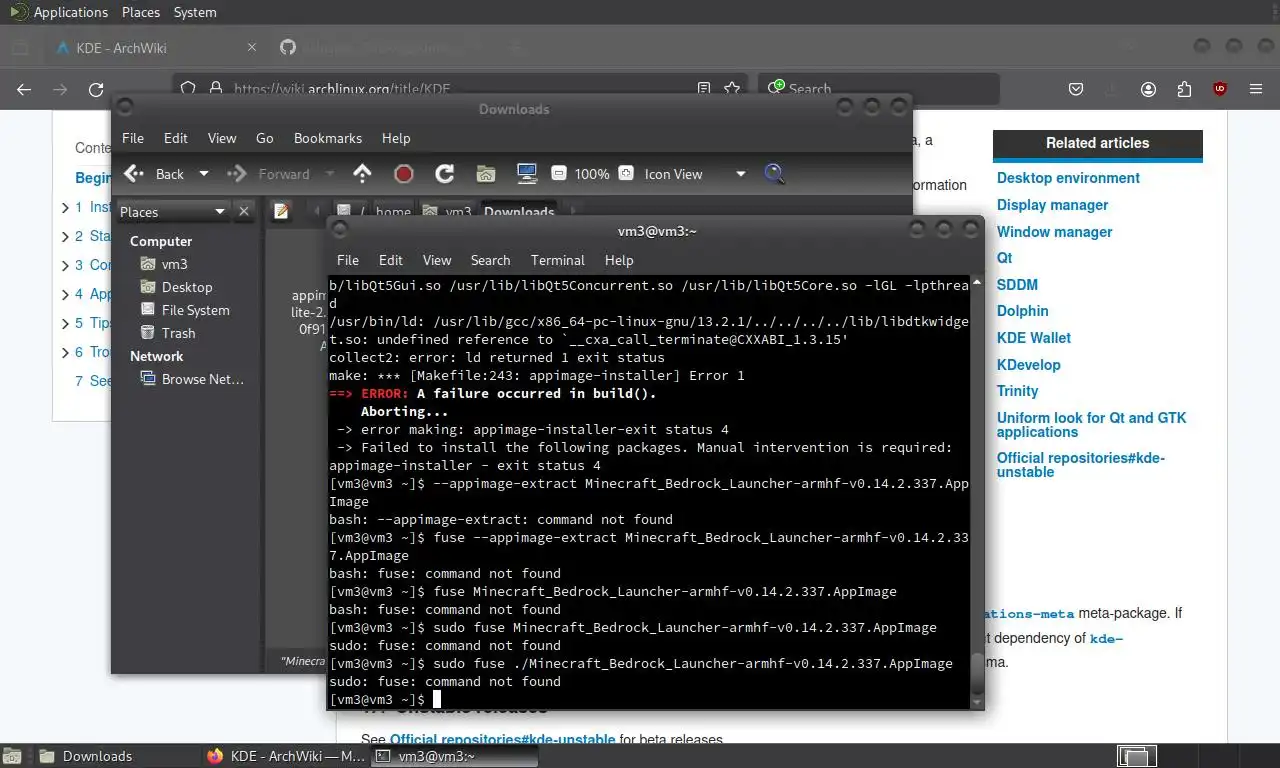Expand wiki contents section 5 chevron
Viewport: 1280px width, 768px height.
click(x=65, y=323)
